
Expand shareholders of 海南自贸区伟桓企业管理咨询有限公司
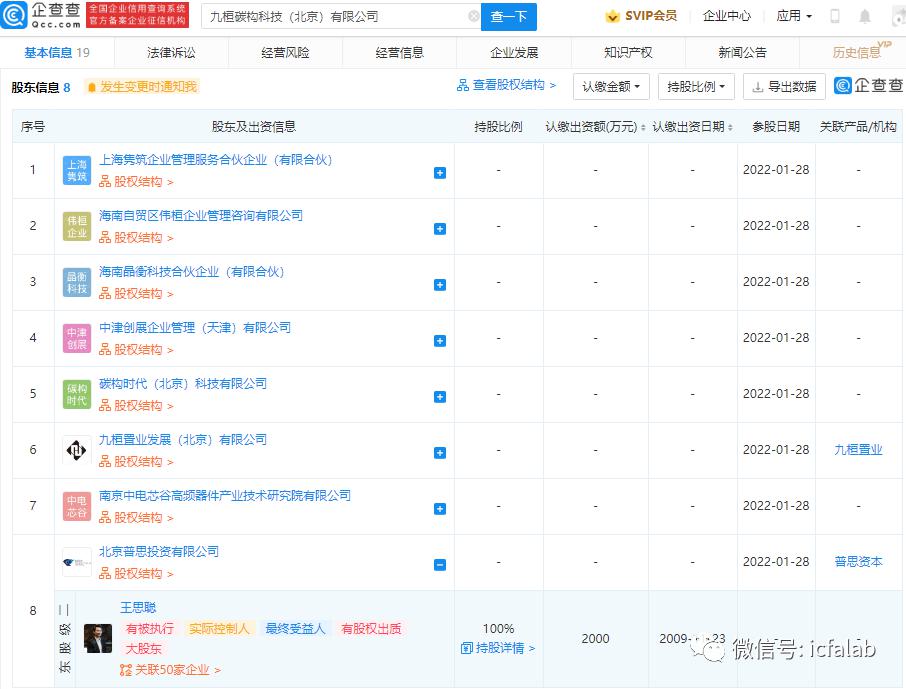point(440,229)
